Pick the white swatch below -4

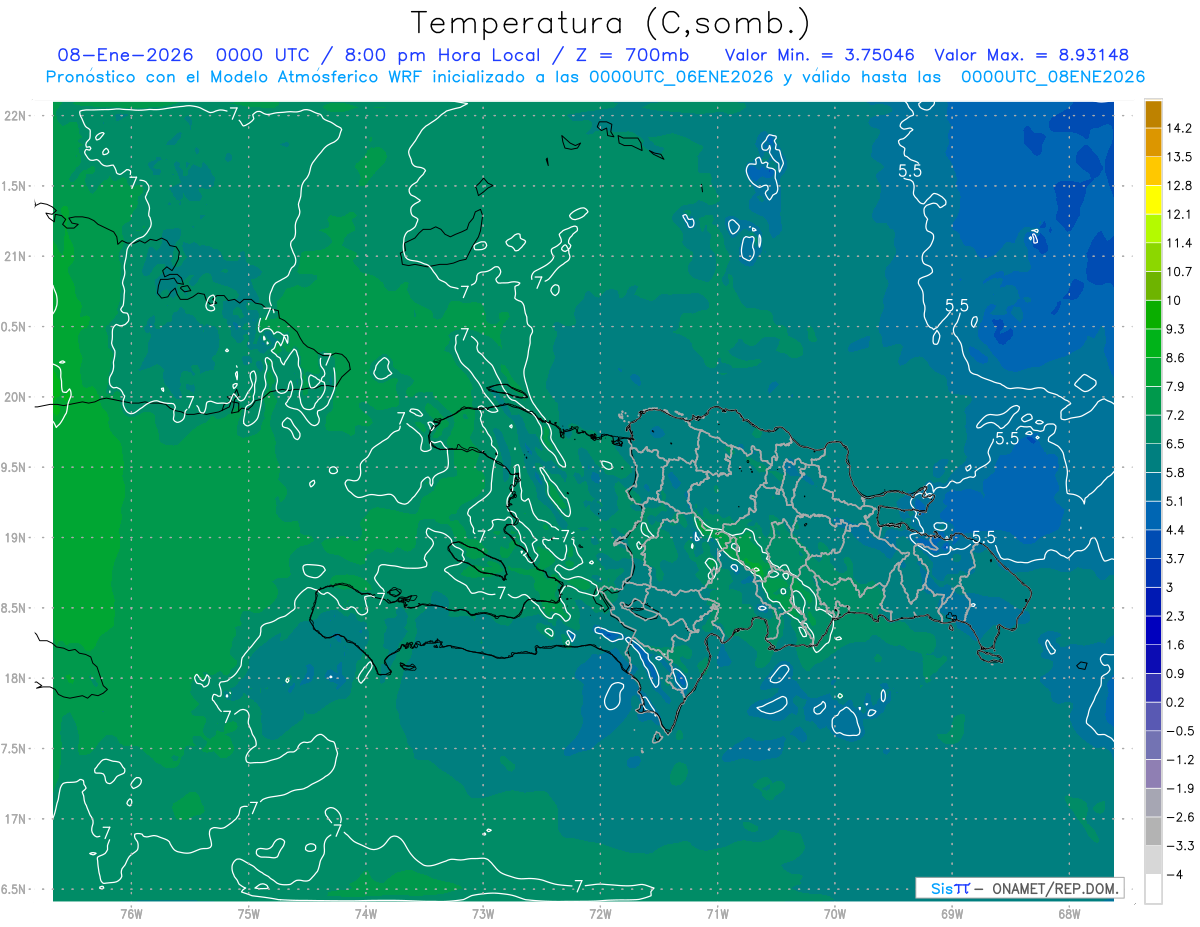1153,889
